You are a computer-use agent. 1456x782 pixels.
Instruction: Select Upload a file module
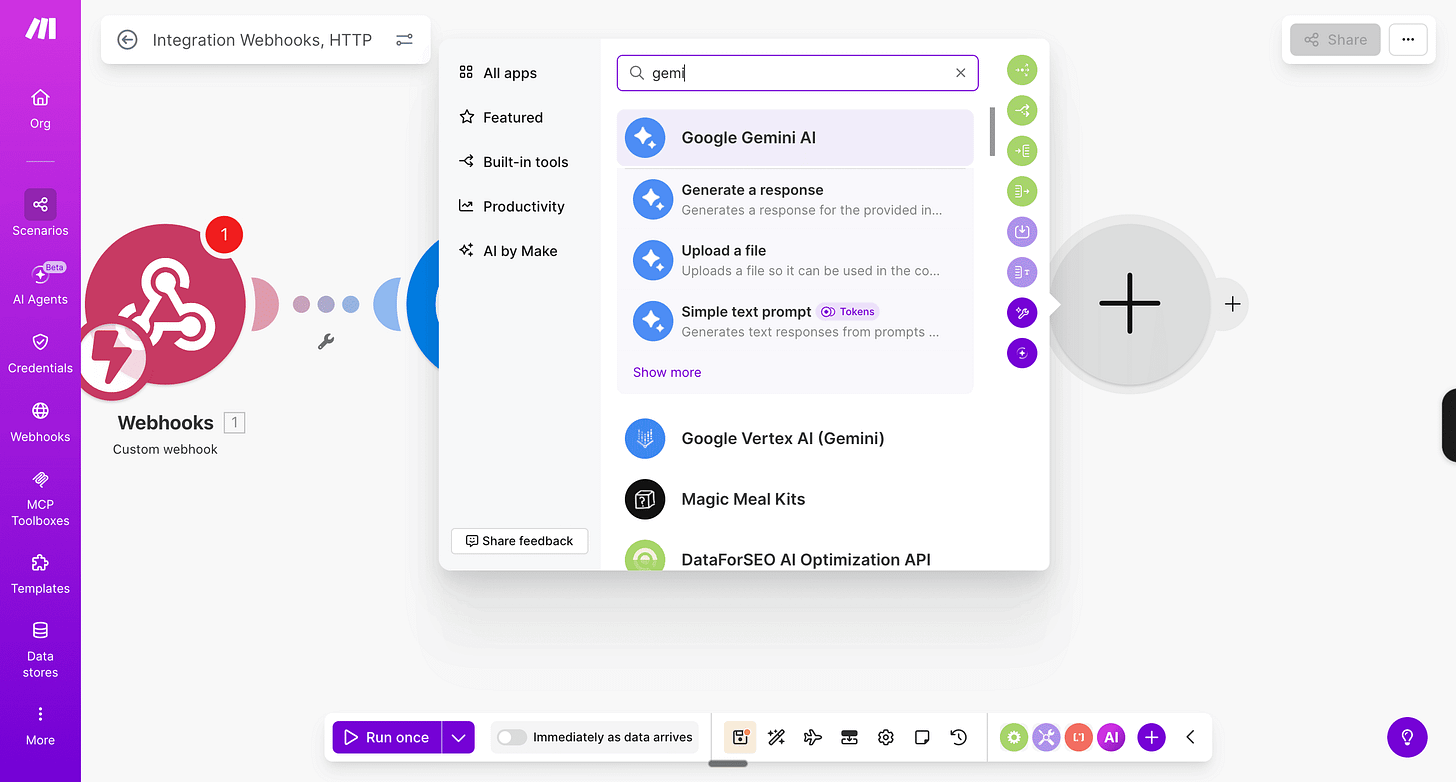[795, 260]
